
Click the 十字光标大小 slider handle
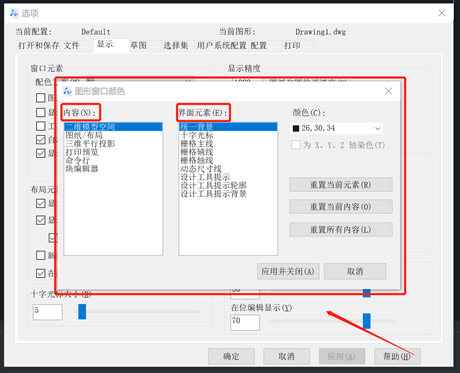point(82,311)
